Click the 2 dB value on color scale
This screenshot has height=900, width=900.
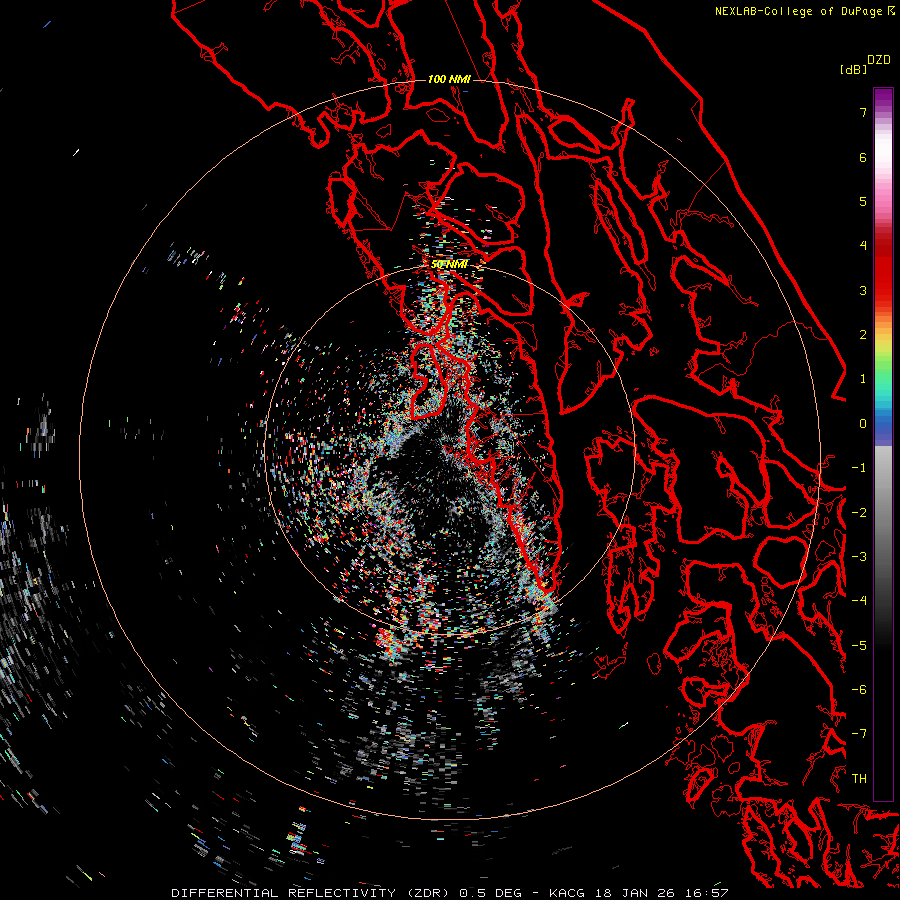[x=863, y=335]
